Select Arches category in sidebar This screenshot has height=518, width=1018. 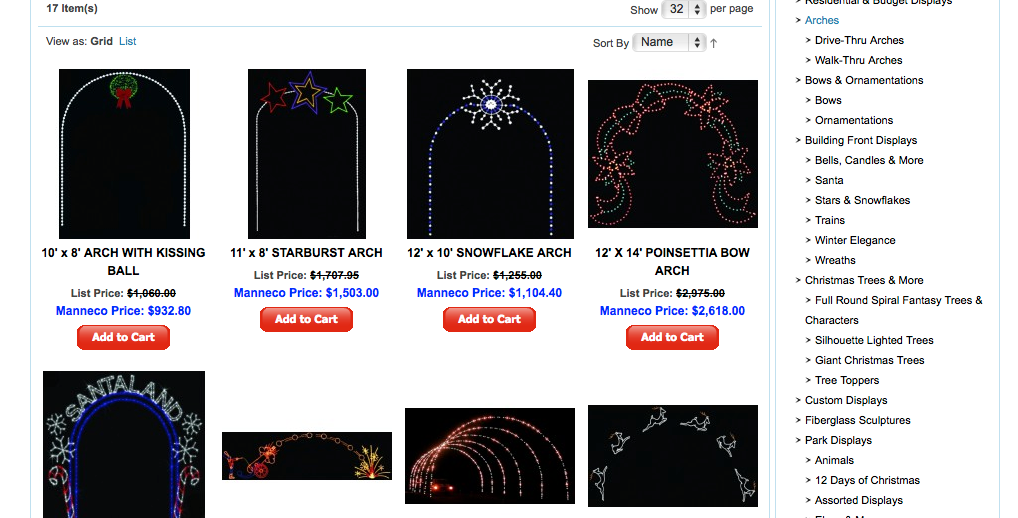[x=822, y=20]
